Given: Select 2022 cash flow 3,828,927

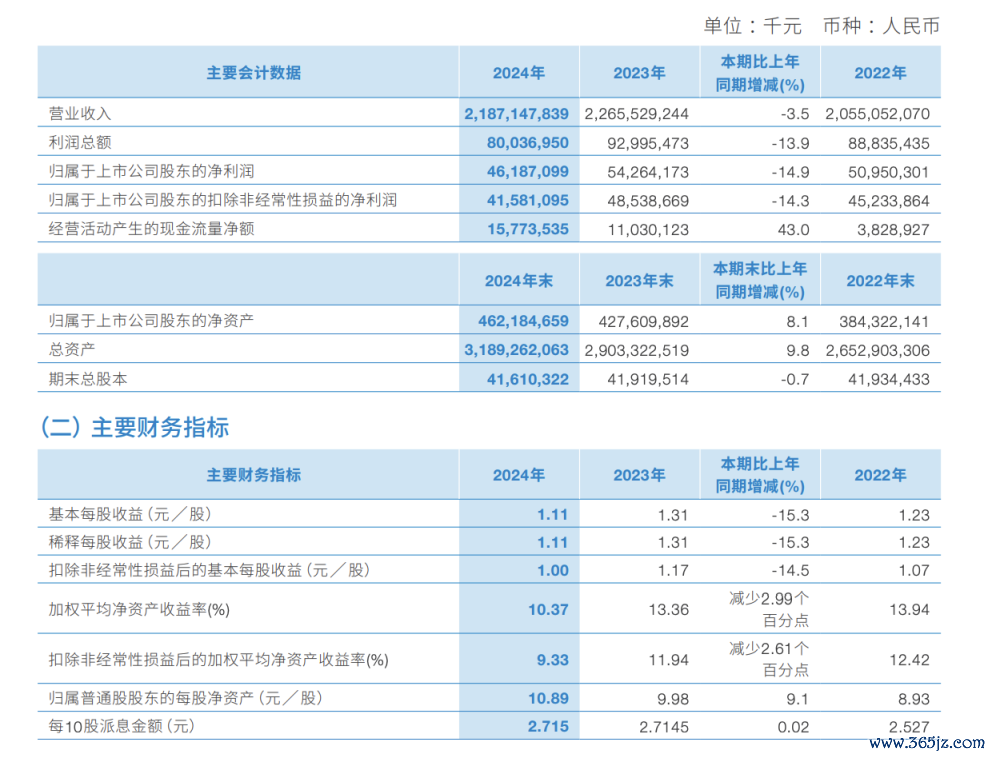Looking at the screenshot, I should 893,229.
